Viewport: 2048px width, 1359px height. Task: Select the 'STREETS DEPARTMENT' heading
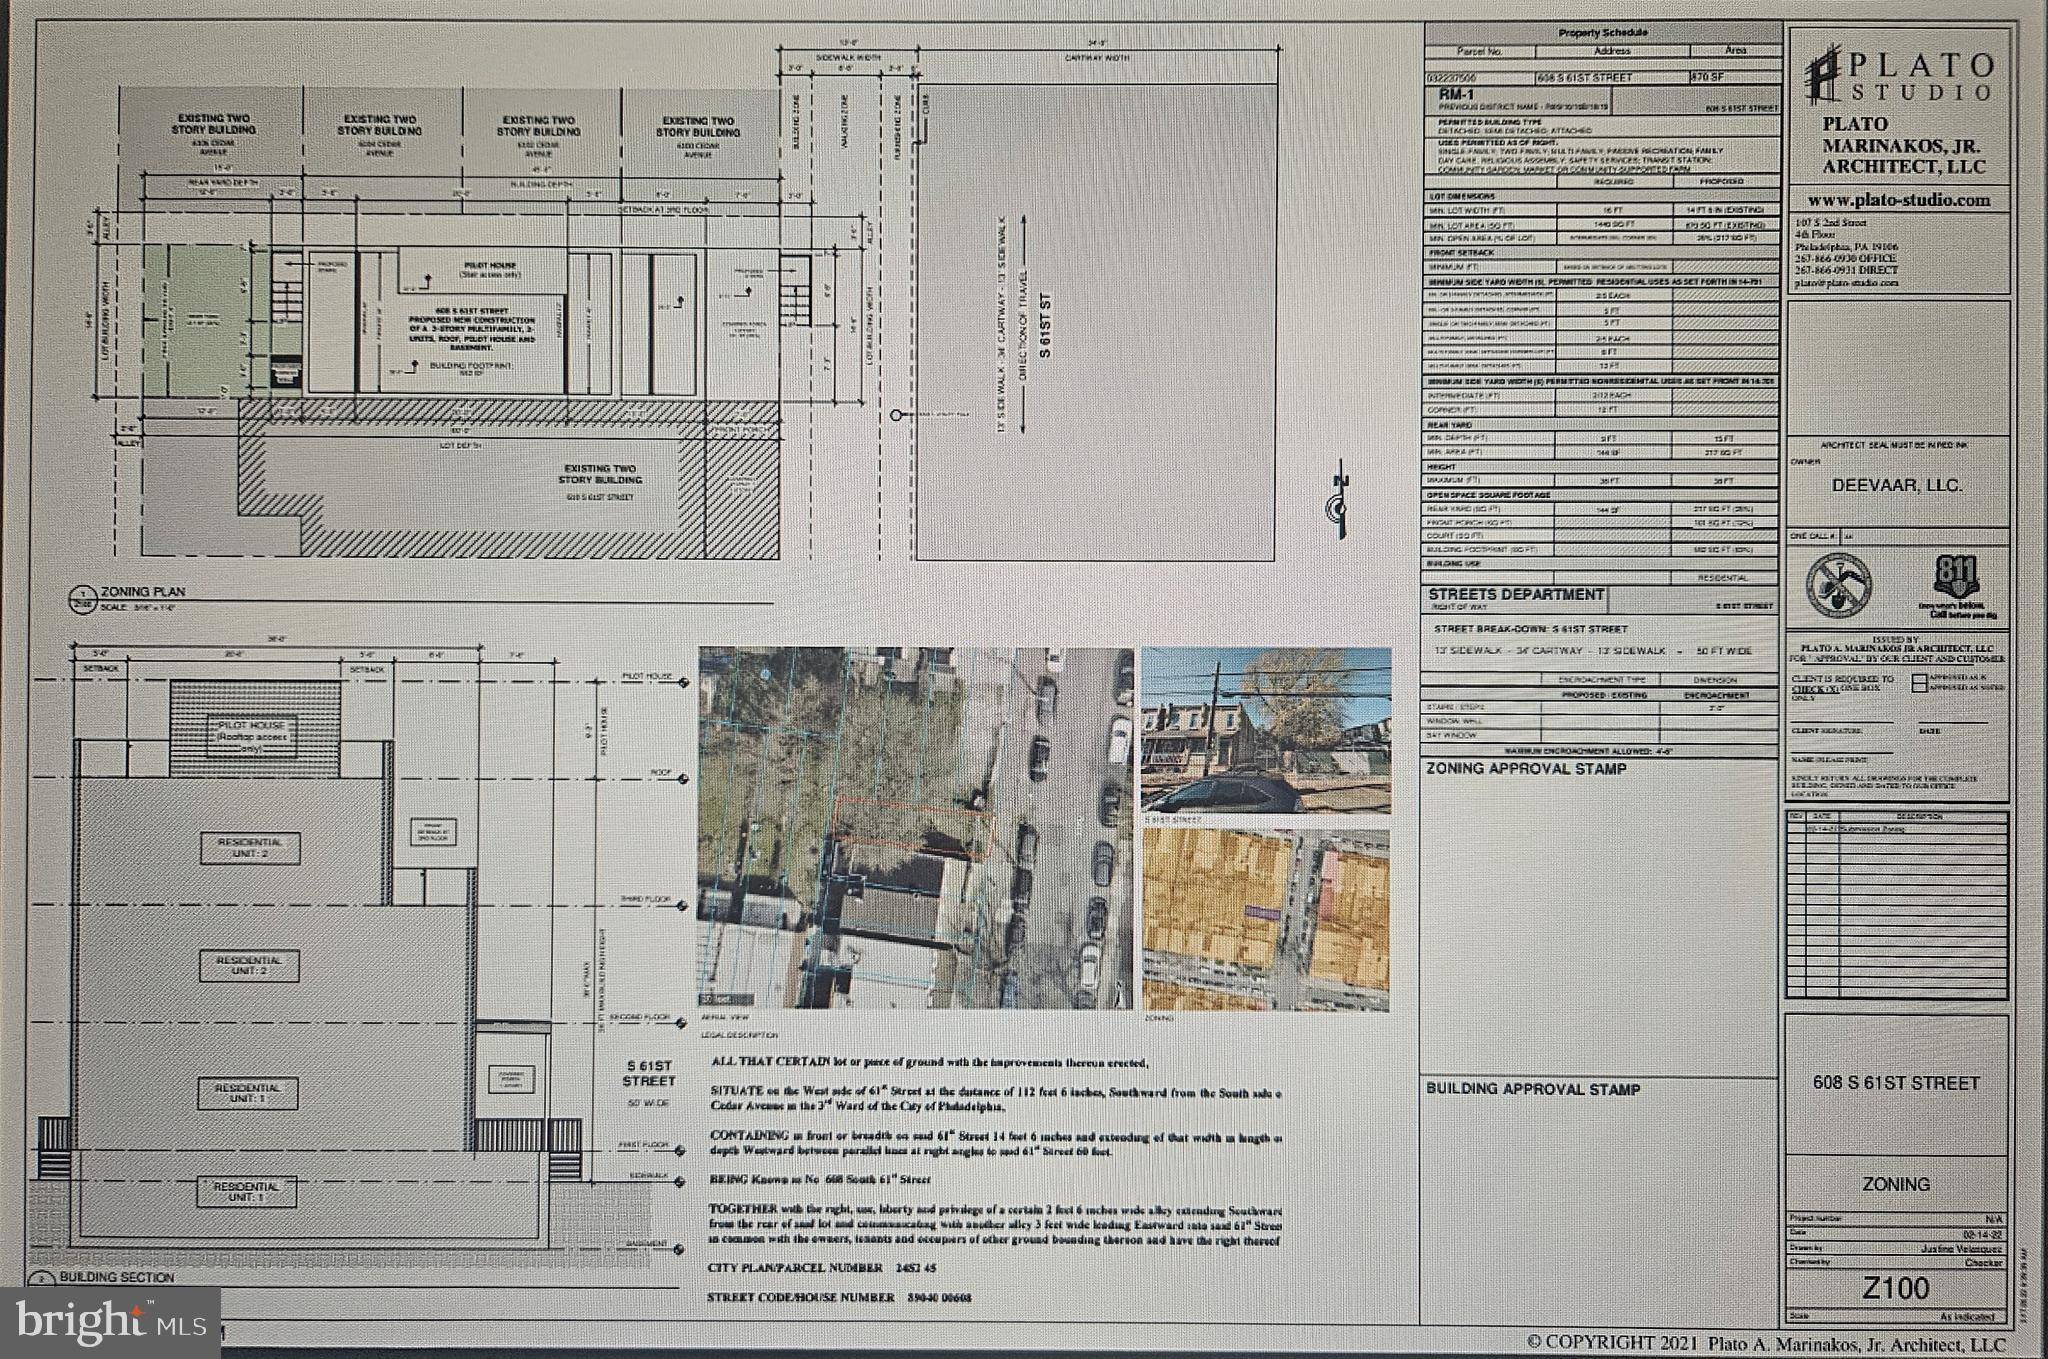click(1515, 594)
